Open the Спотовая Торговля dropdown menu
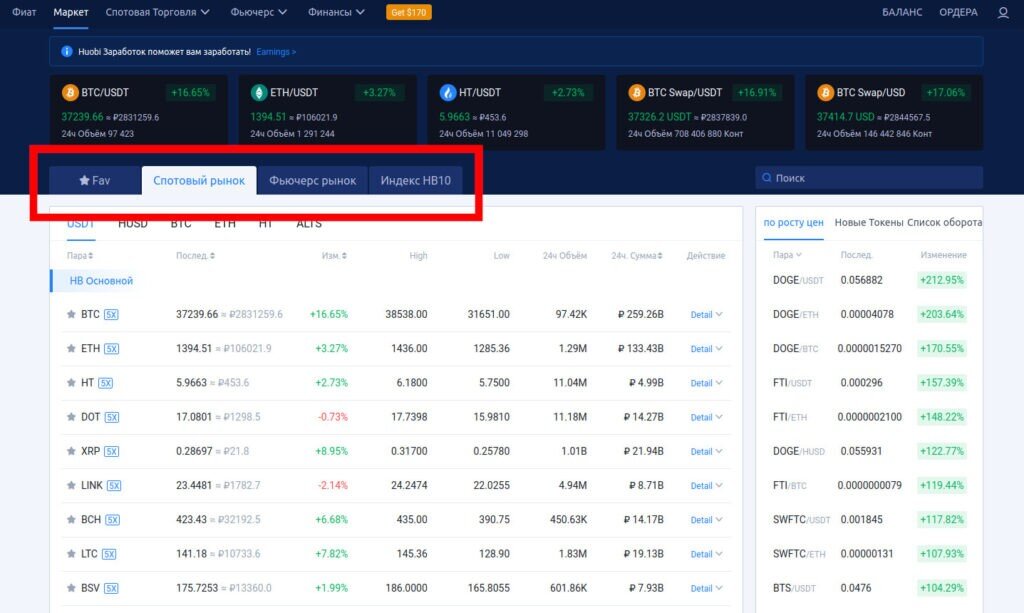Screen dimensions: 1024x613 click(x=157, y=13)
